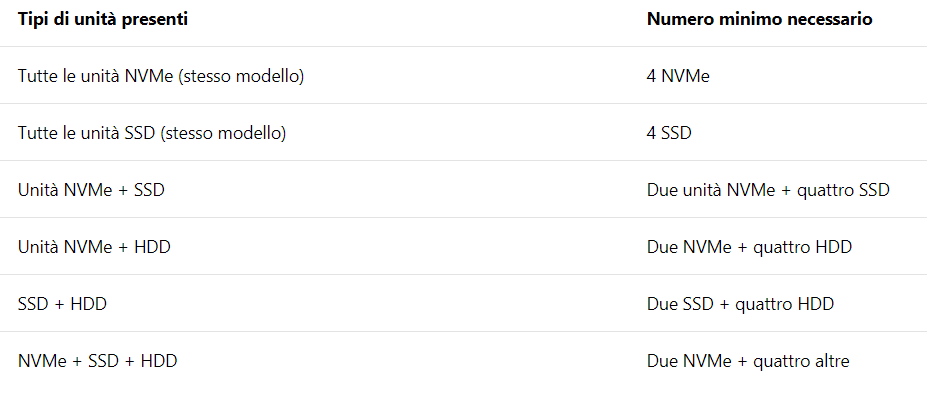Select 'Due unità NVMe + quattro SSD' cell
The image size is (927, 395).
tap(768, 190)
